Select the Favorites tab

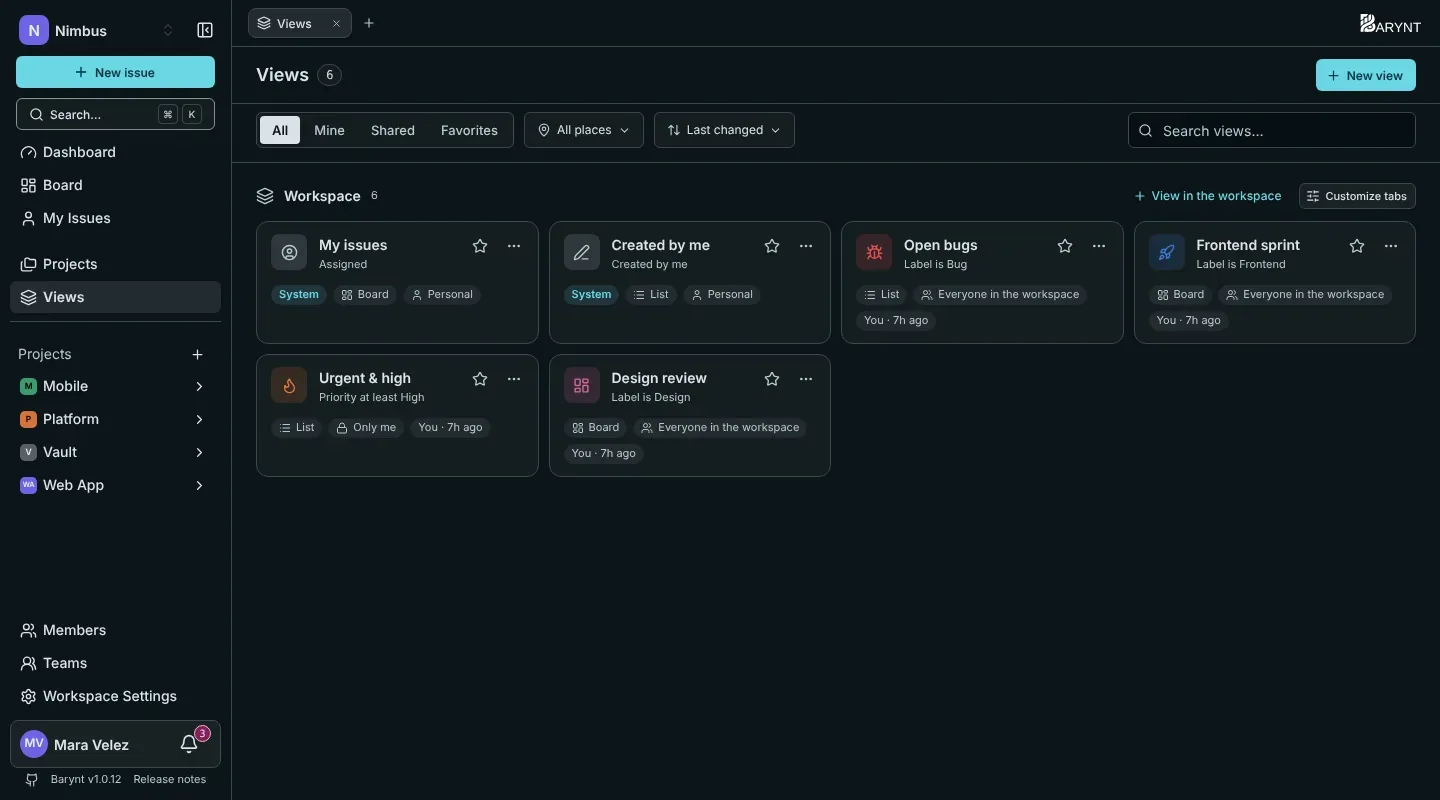(469, 130)
